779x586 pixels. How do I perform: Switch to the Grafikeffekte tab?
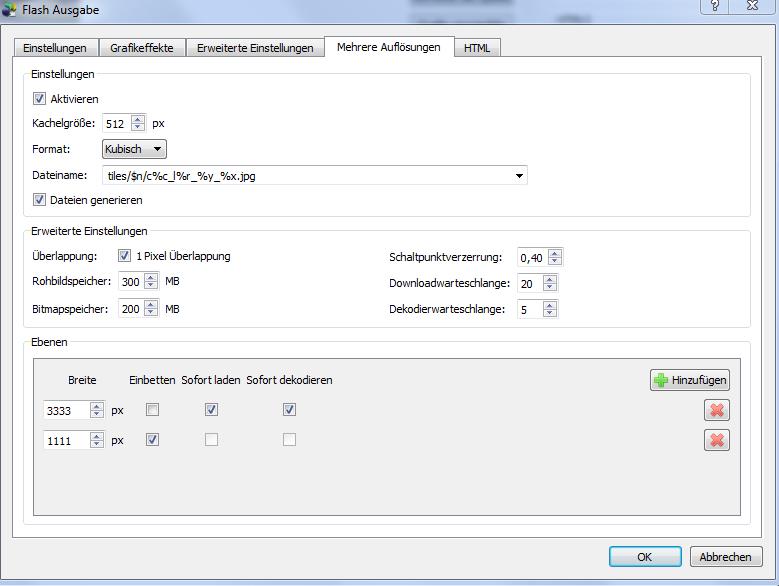coord(142,48)
